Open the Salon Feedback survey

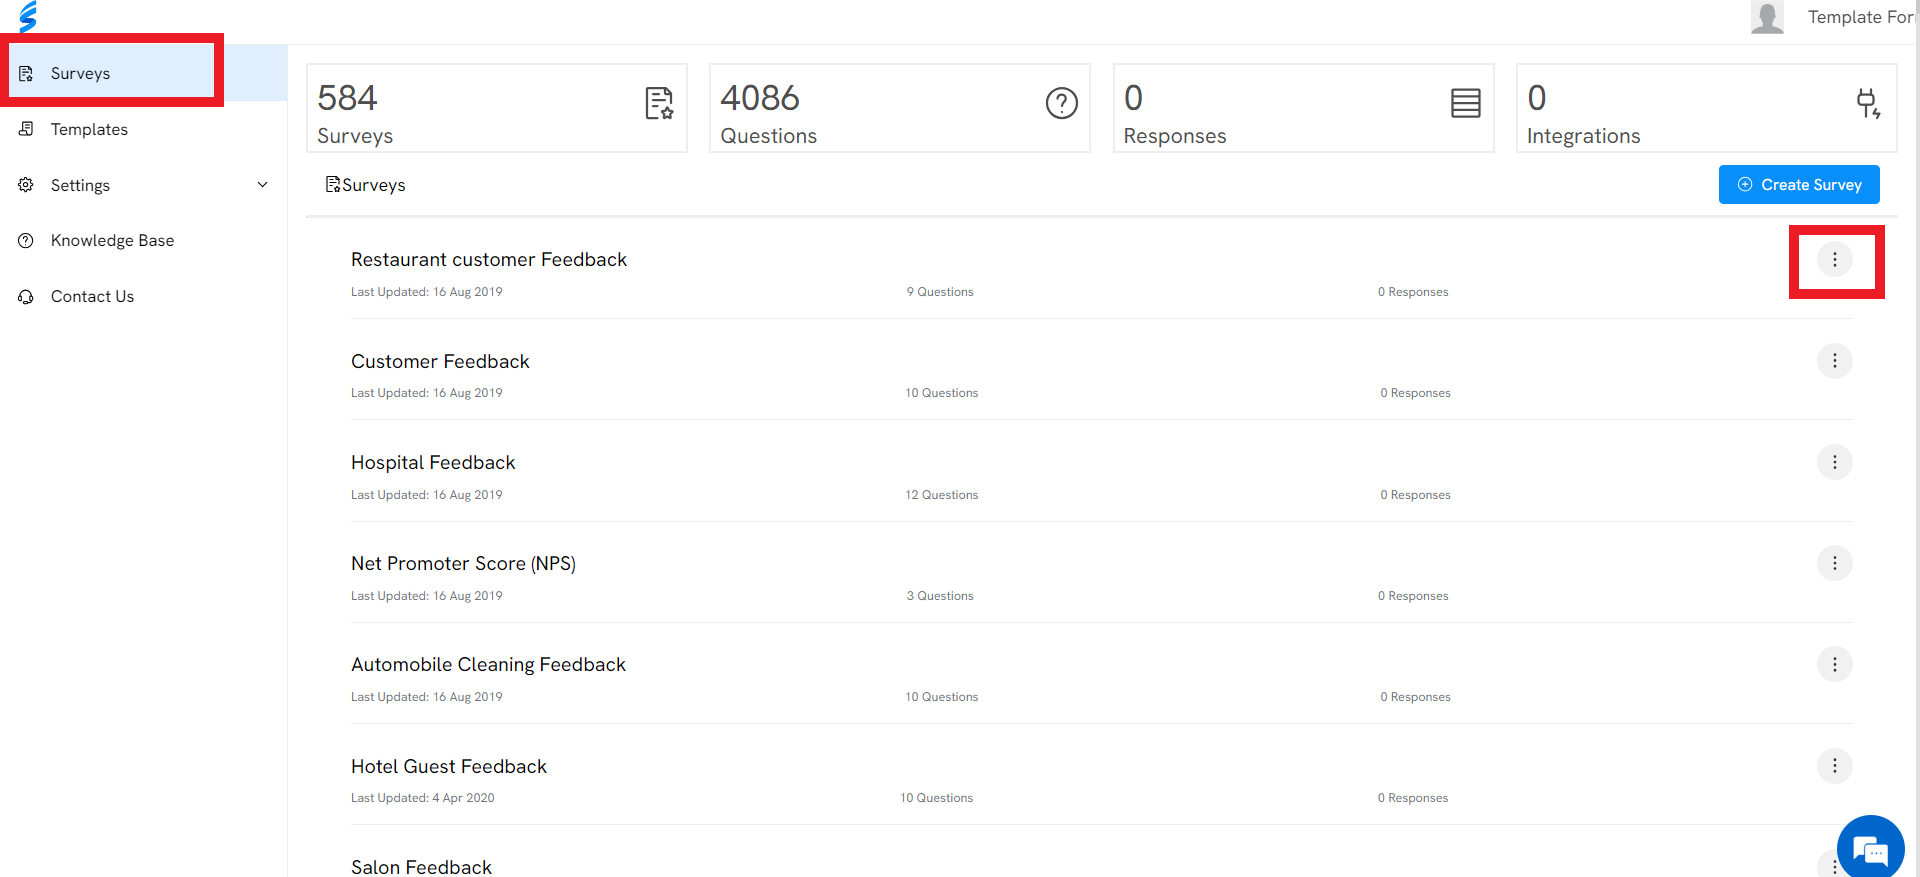(x=421, y=866)
